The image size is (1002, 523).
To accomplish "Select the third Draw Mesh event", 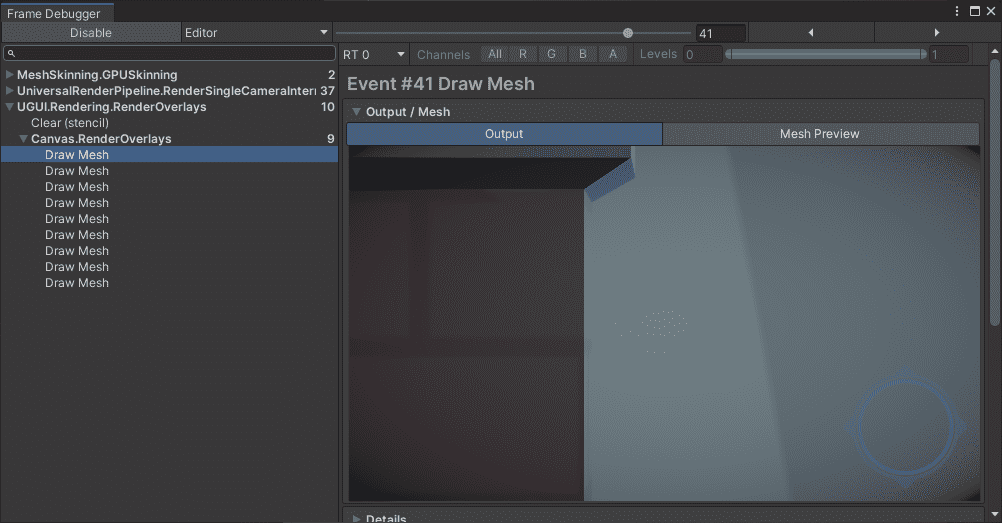I will (x=169, y=187).
